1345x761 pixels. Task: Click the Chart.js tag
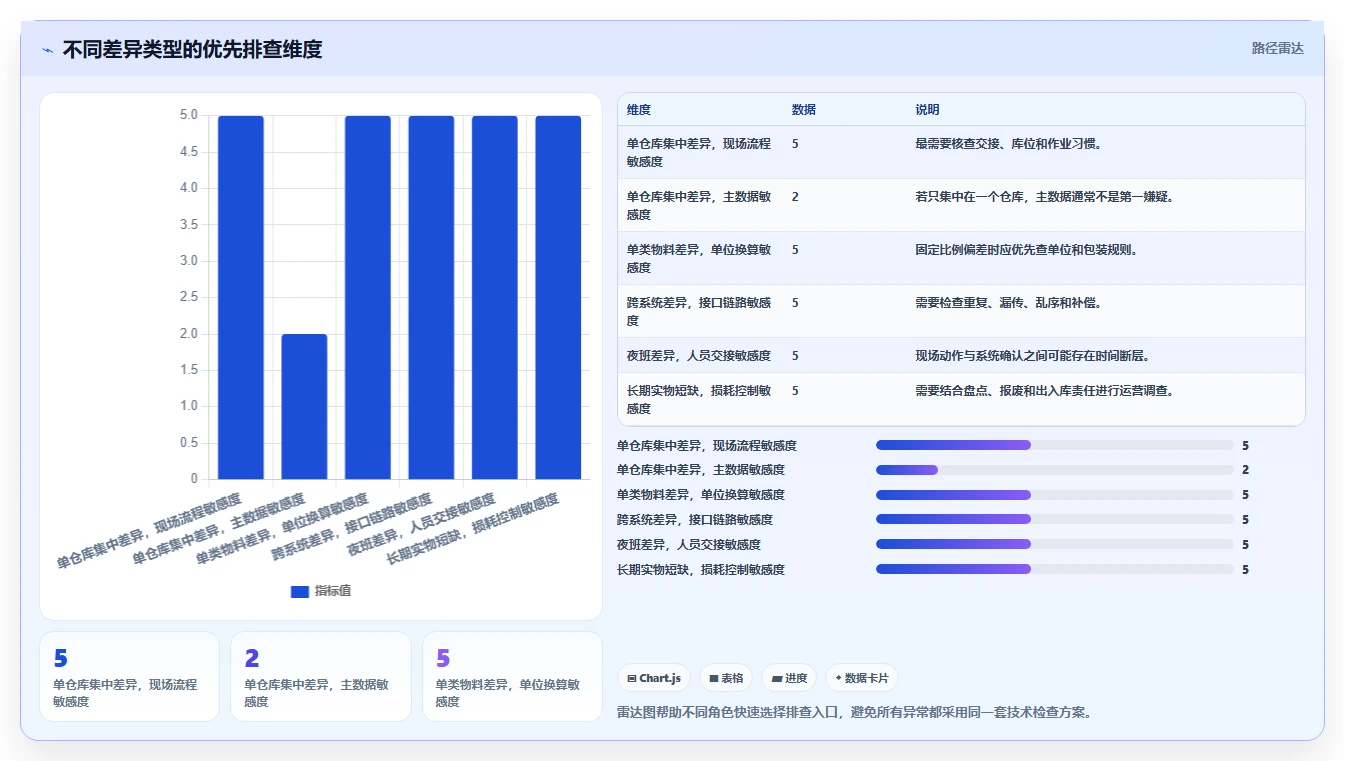tap(654, 678)
